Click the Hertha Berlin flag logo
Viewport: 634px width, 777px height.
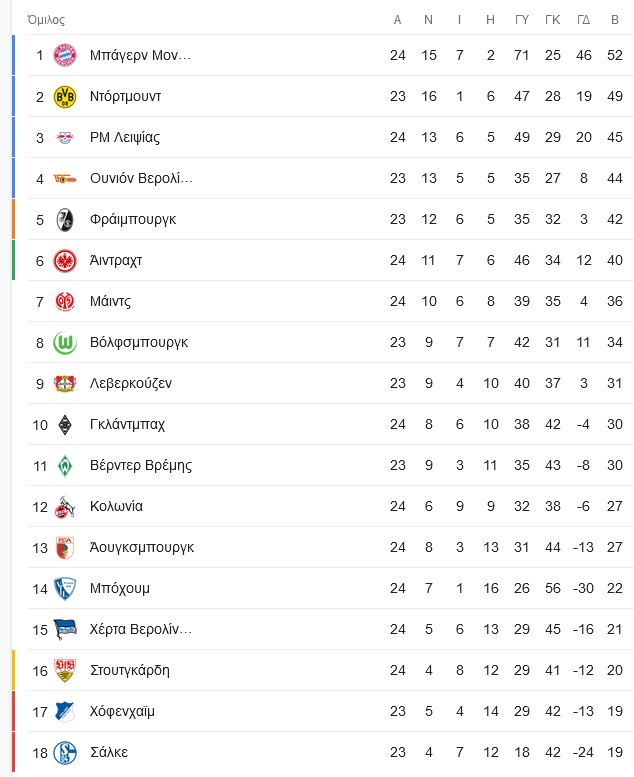(x=65, y=629)
